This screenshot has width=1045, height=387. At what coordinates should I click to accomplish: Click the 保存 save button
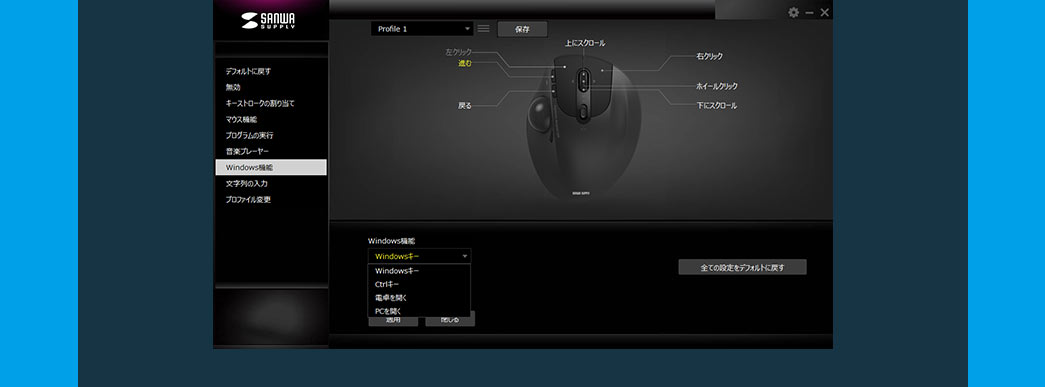(x=522, y=29)
